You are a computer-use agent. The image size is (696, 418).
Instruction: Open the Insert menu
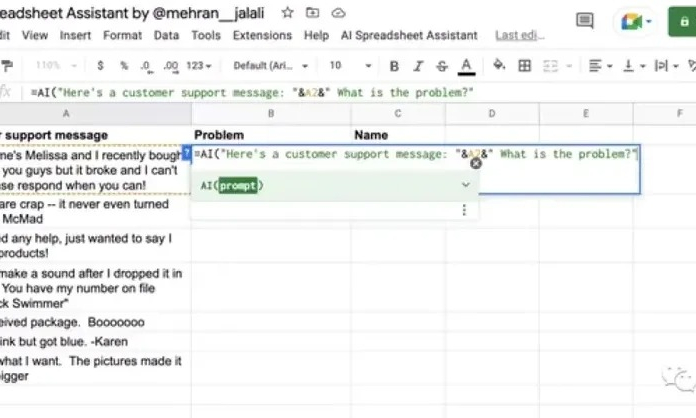pyautogui.click(x=75, y=35)
